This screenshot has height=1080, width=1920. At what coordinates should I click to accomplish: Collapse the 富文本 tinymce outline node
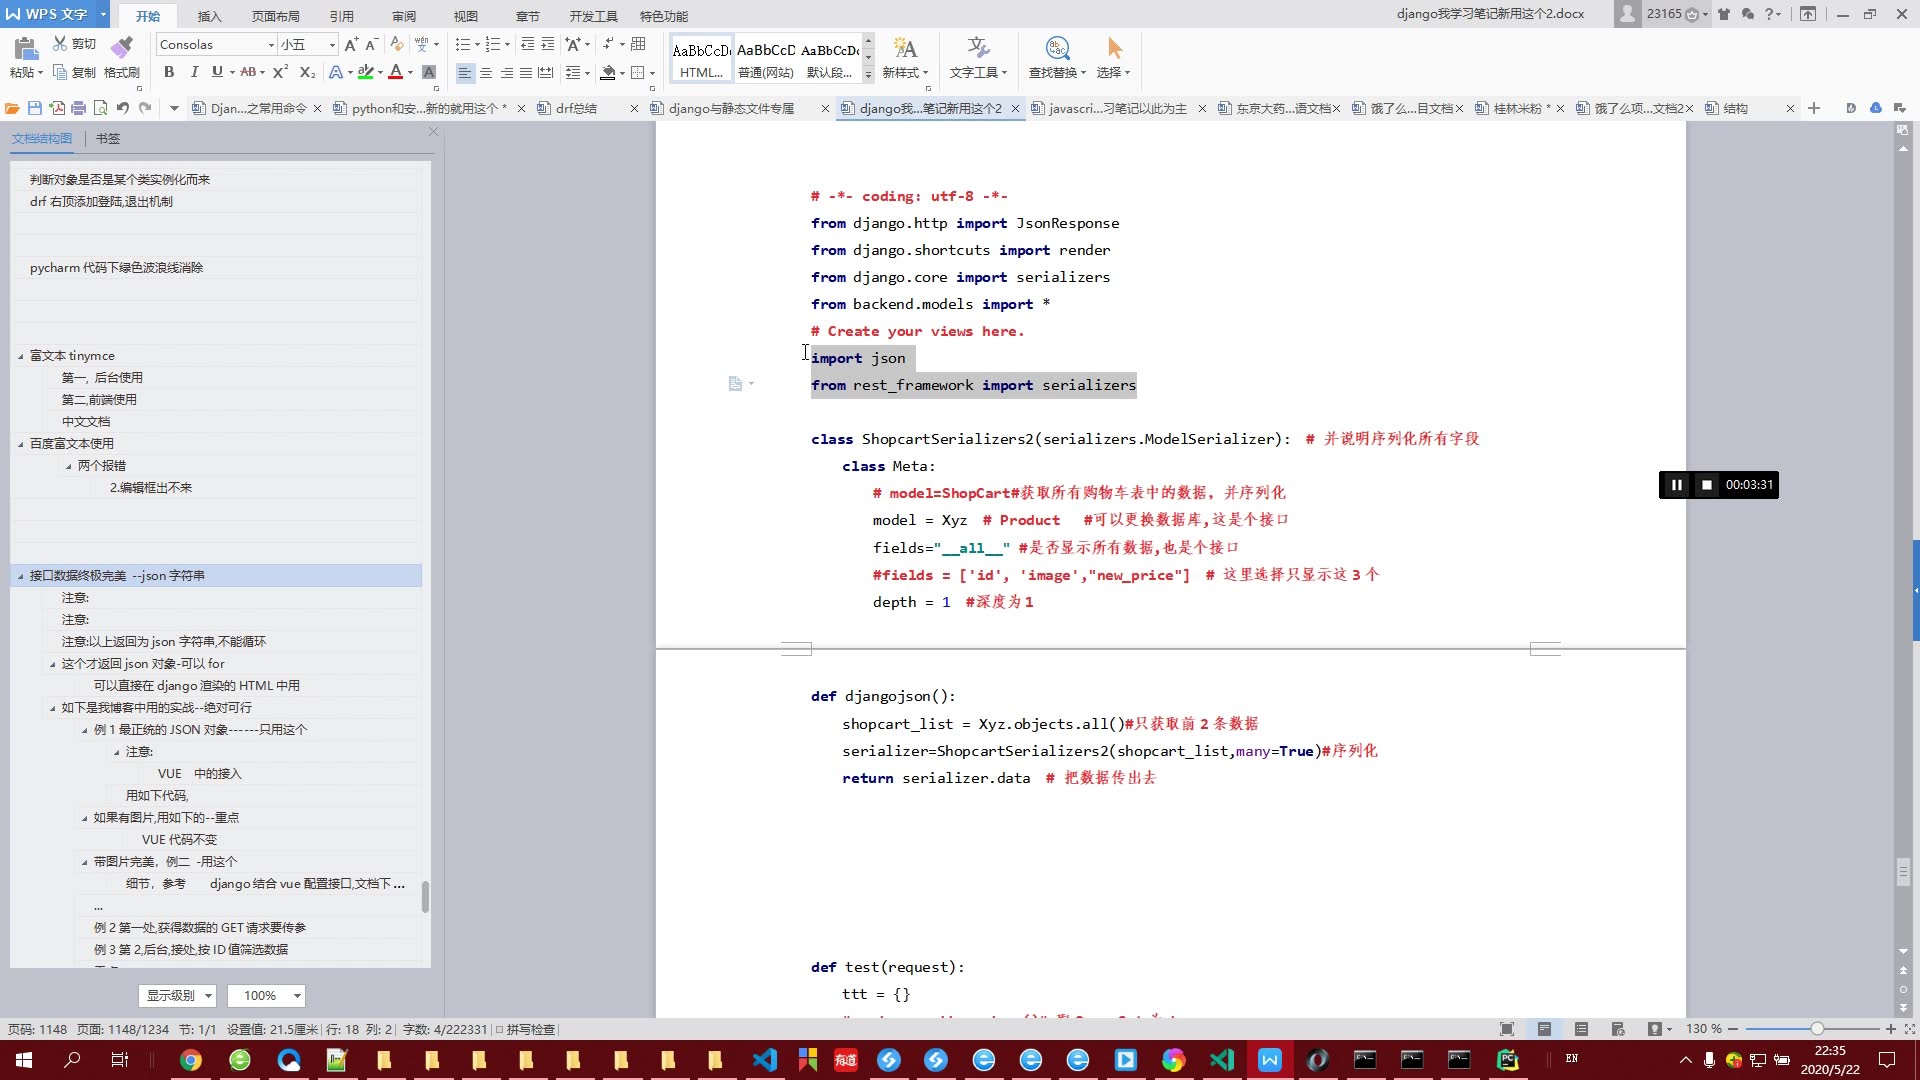point(21,356)
